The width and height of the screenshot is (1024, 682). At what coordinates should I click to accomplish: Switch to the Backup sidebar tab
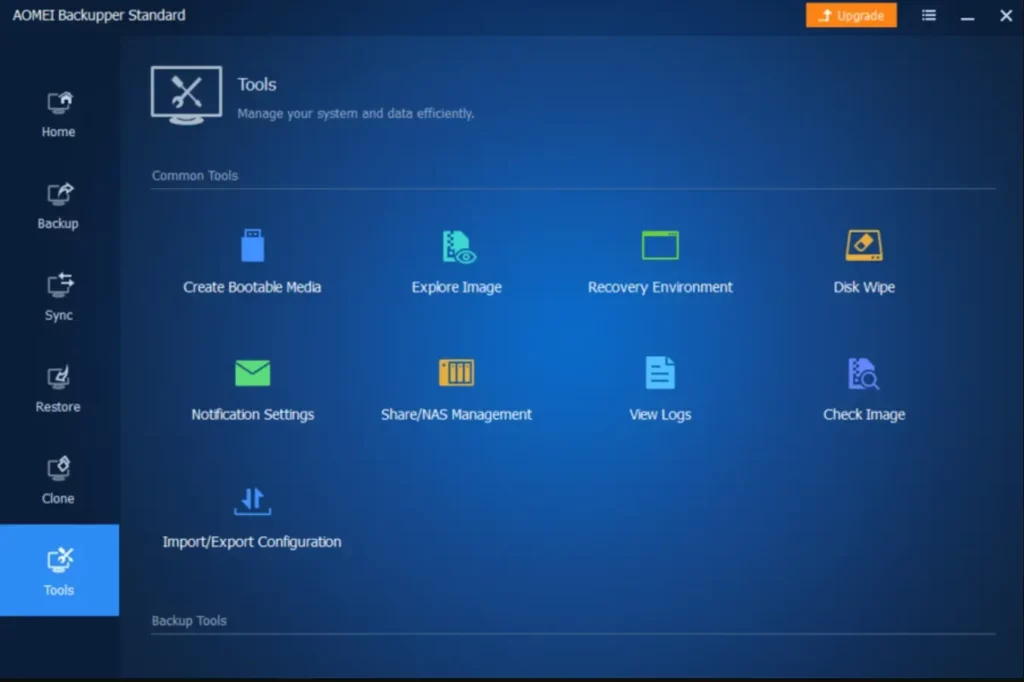[59, 206]
